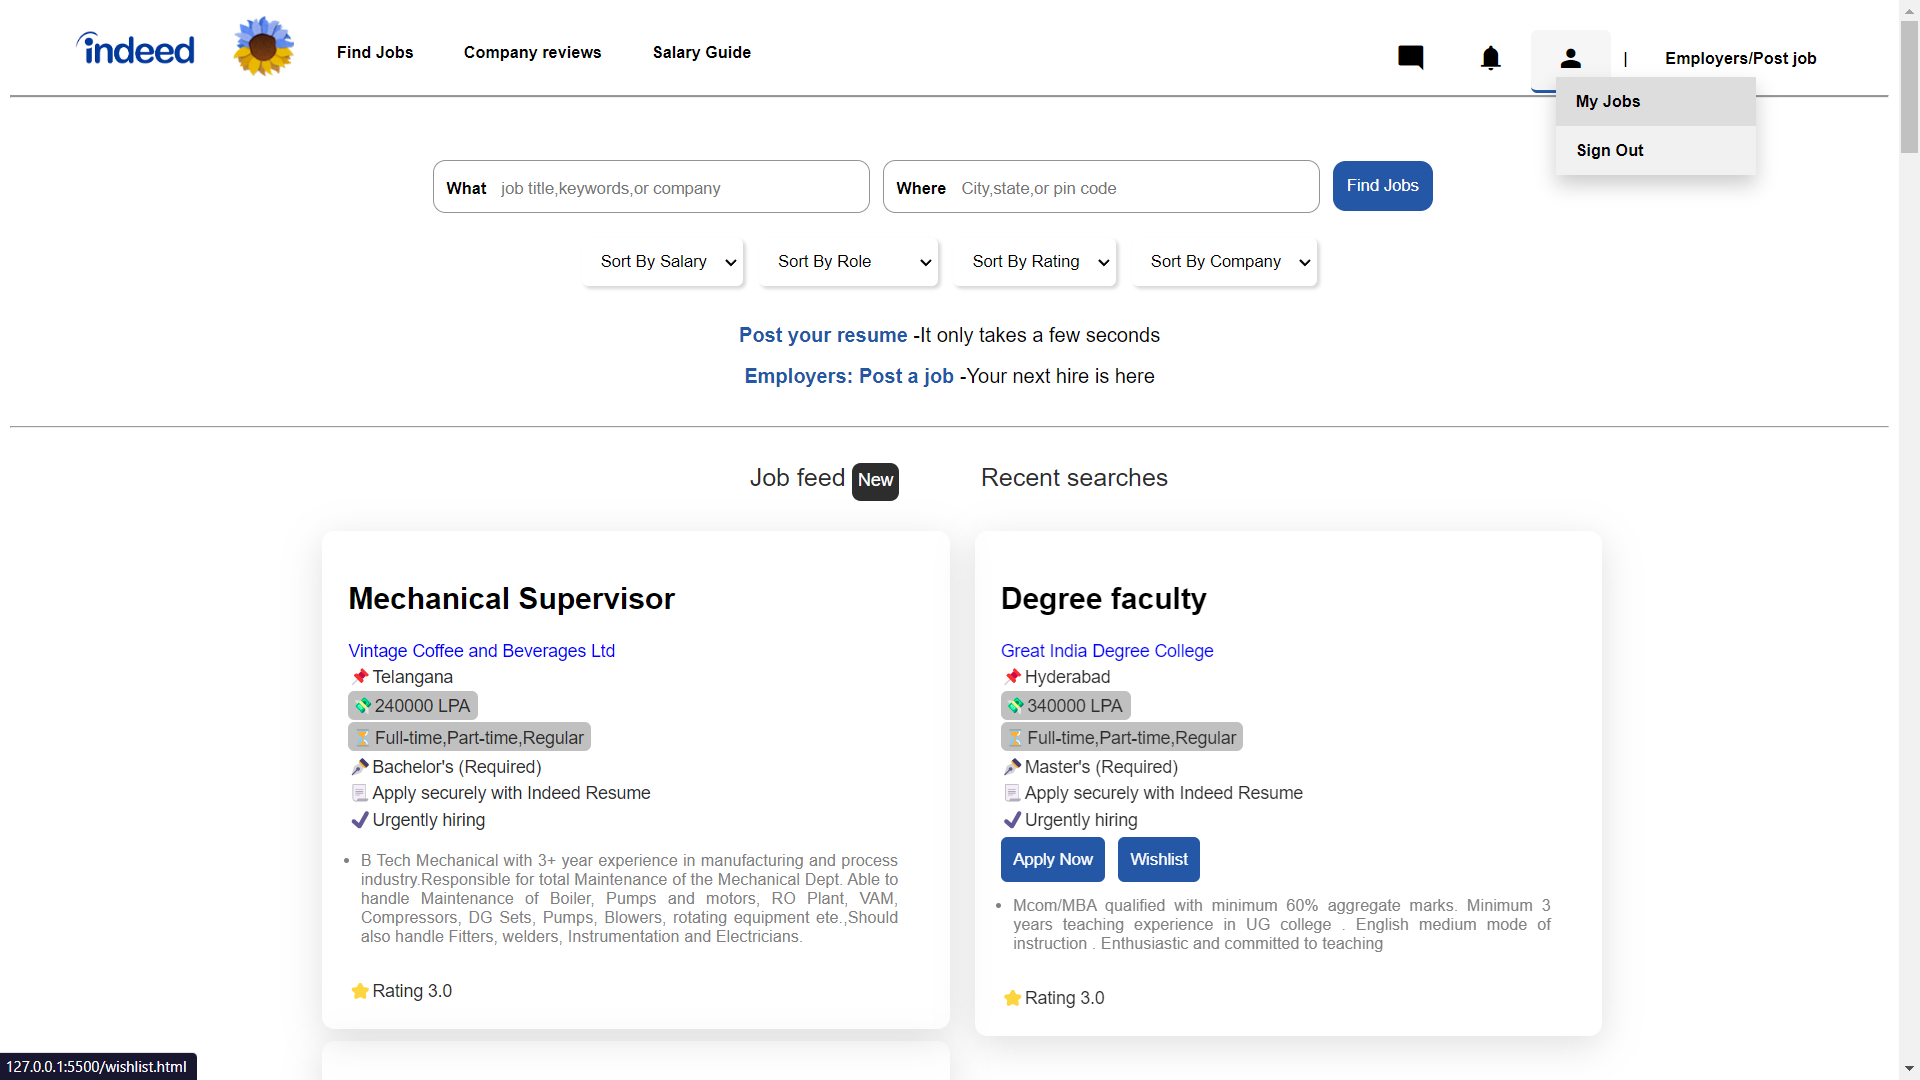Click hourglass icon on Mechanical Supervisor card
This screenshot has width=1920, height=1080.
(363, 738)
